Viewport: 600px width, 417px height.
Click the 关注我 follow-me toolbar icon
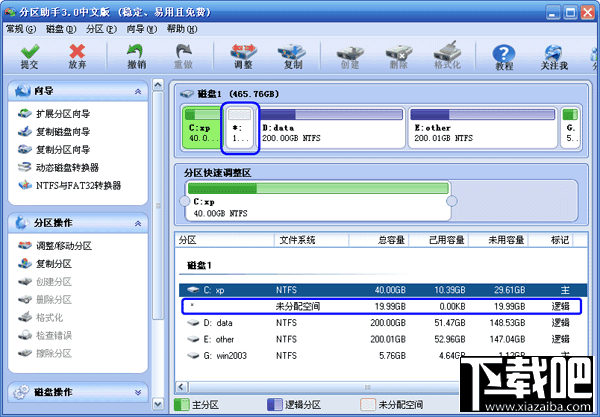tap(553, 52)
